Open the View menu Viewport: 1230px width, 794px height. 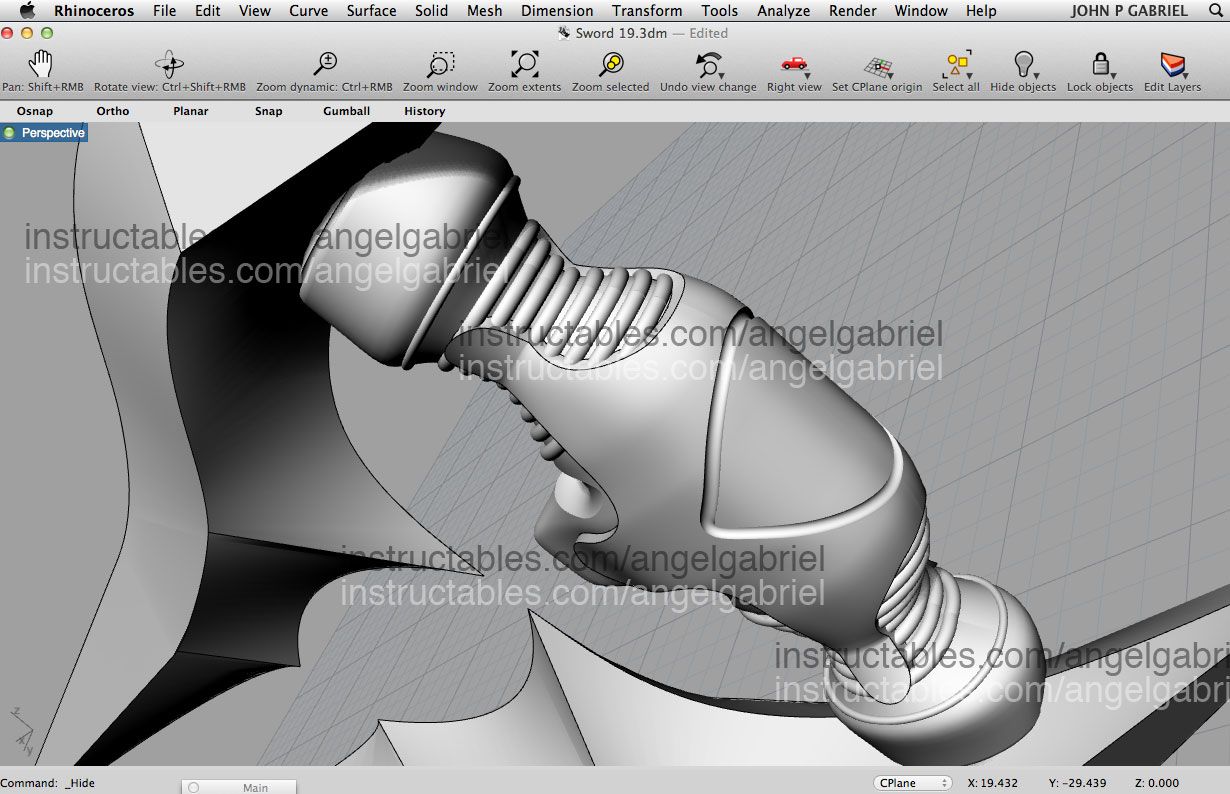255,11
